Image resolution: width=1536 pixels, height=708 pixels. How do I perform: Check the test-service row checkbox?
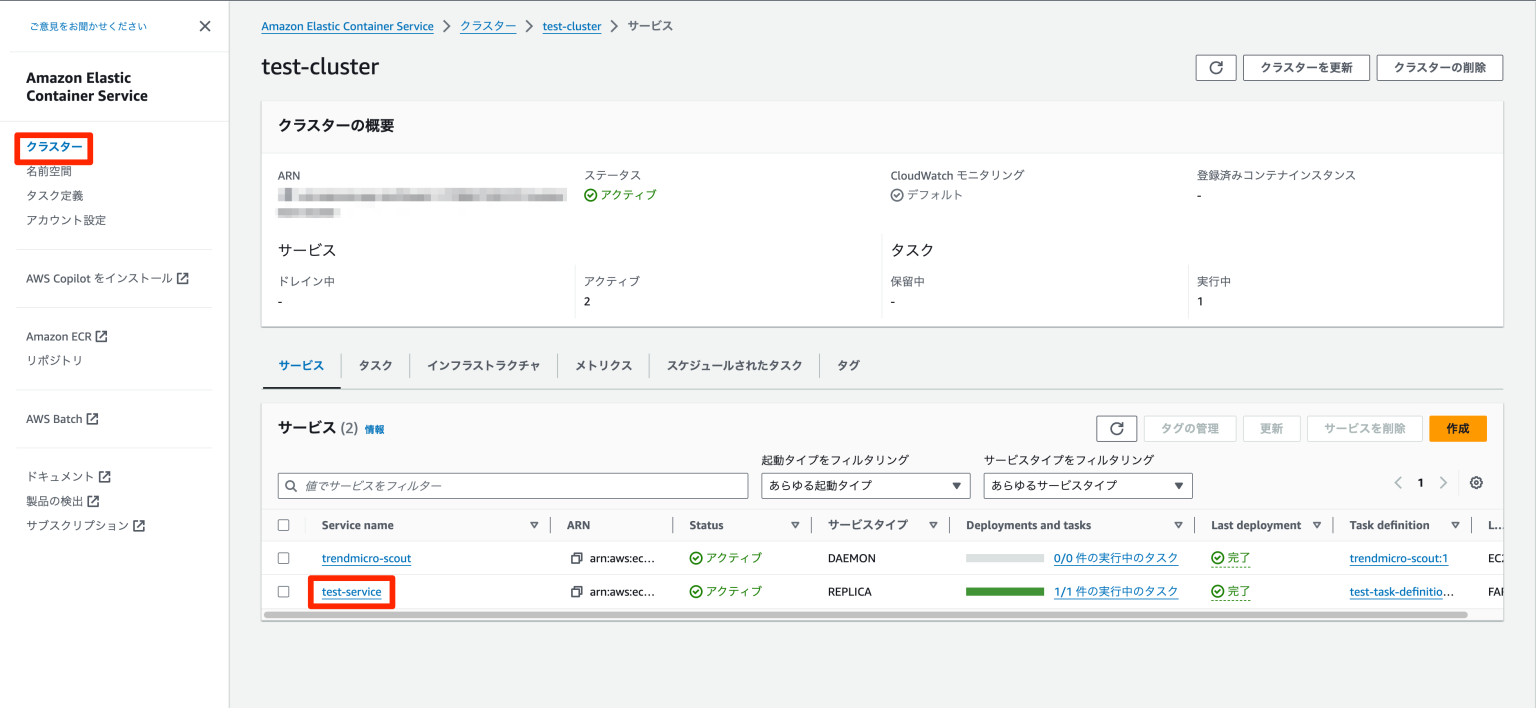pos(284,592)
